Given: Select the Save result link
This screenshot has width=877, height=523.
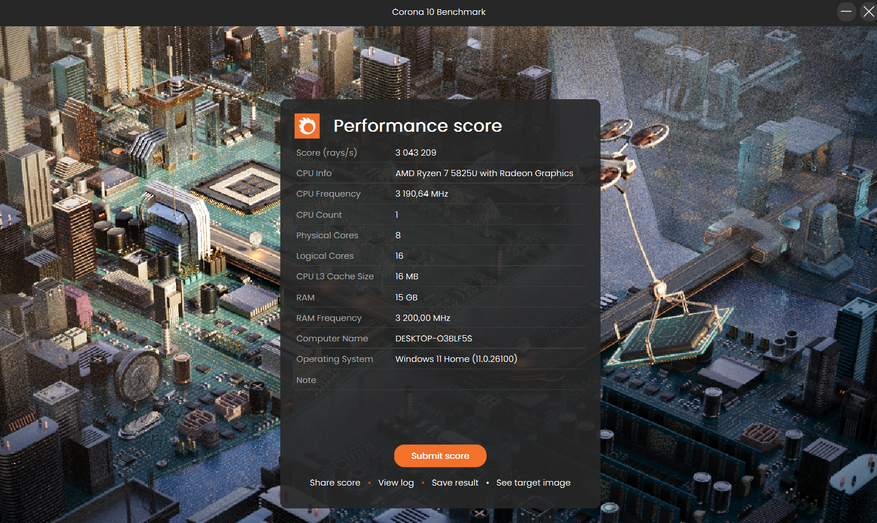Looking at the screenshot, I should click(455, 483).
